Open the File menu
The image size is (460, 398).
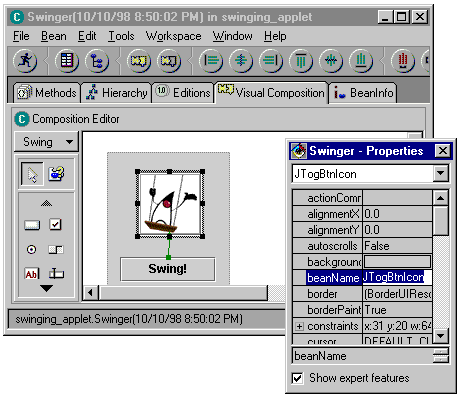coord(21,36)
